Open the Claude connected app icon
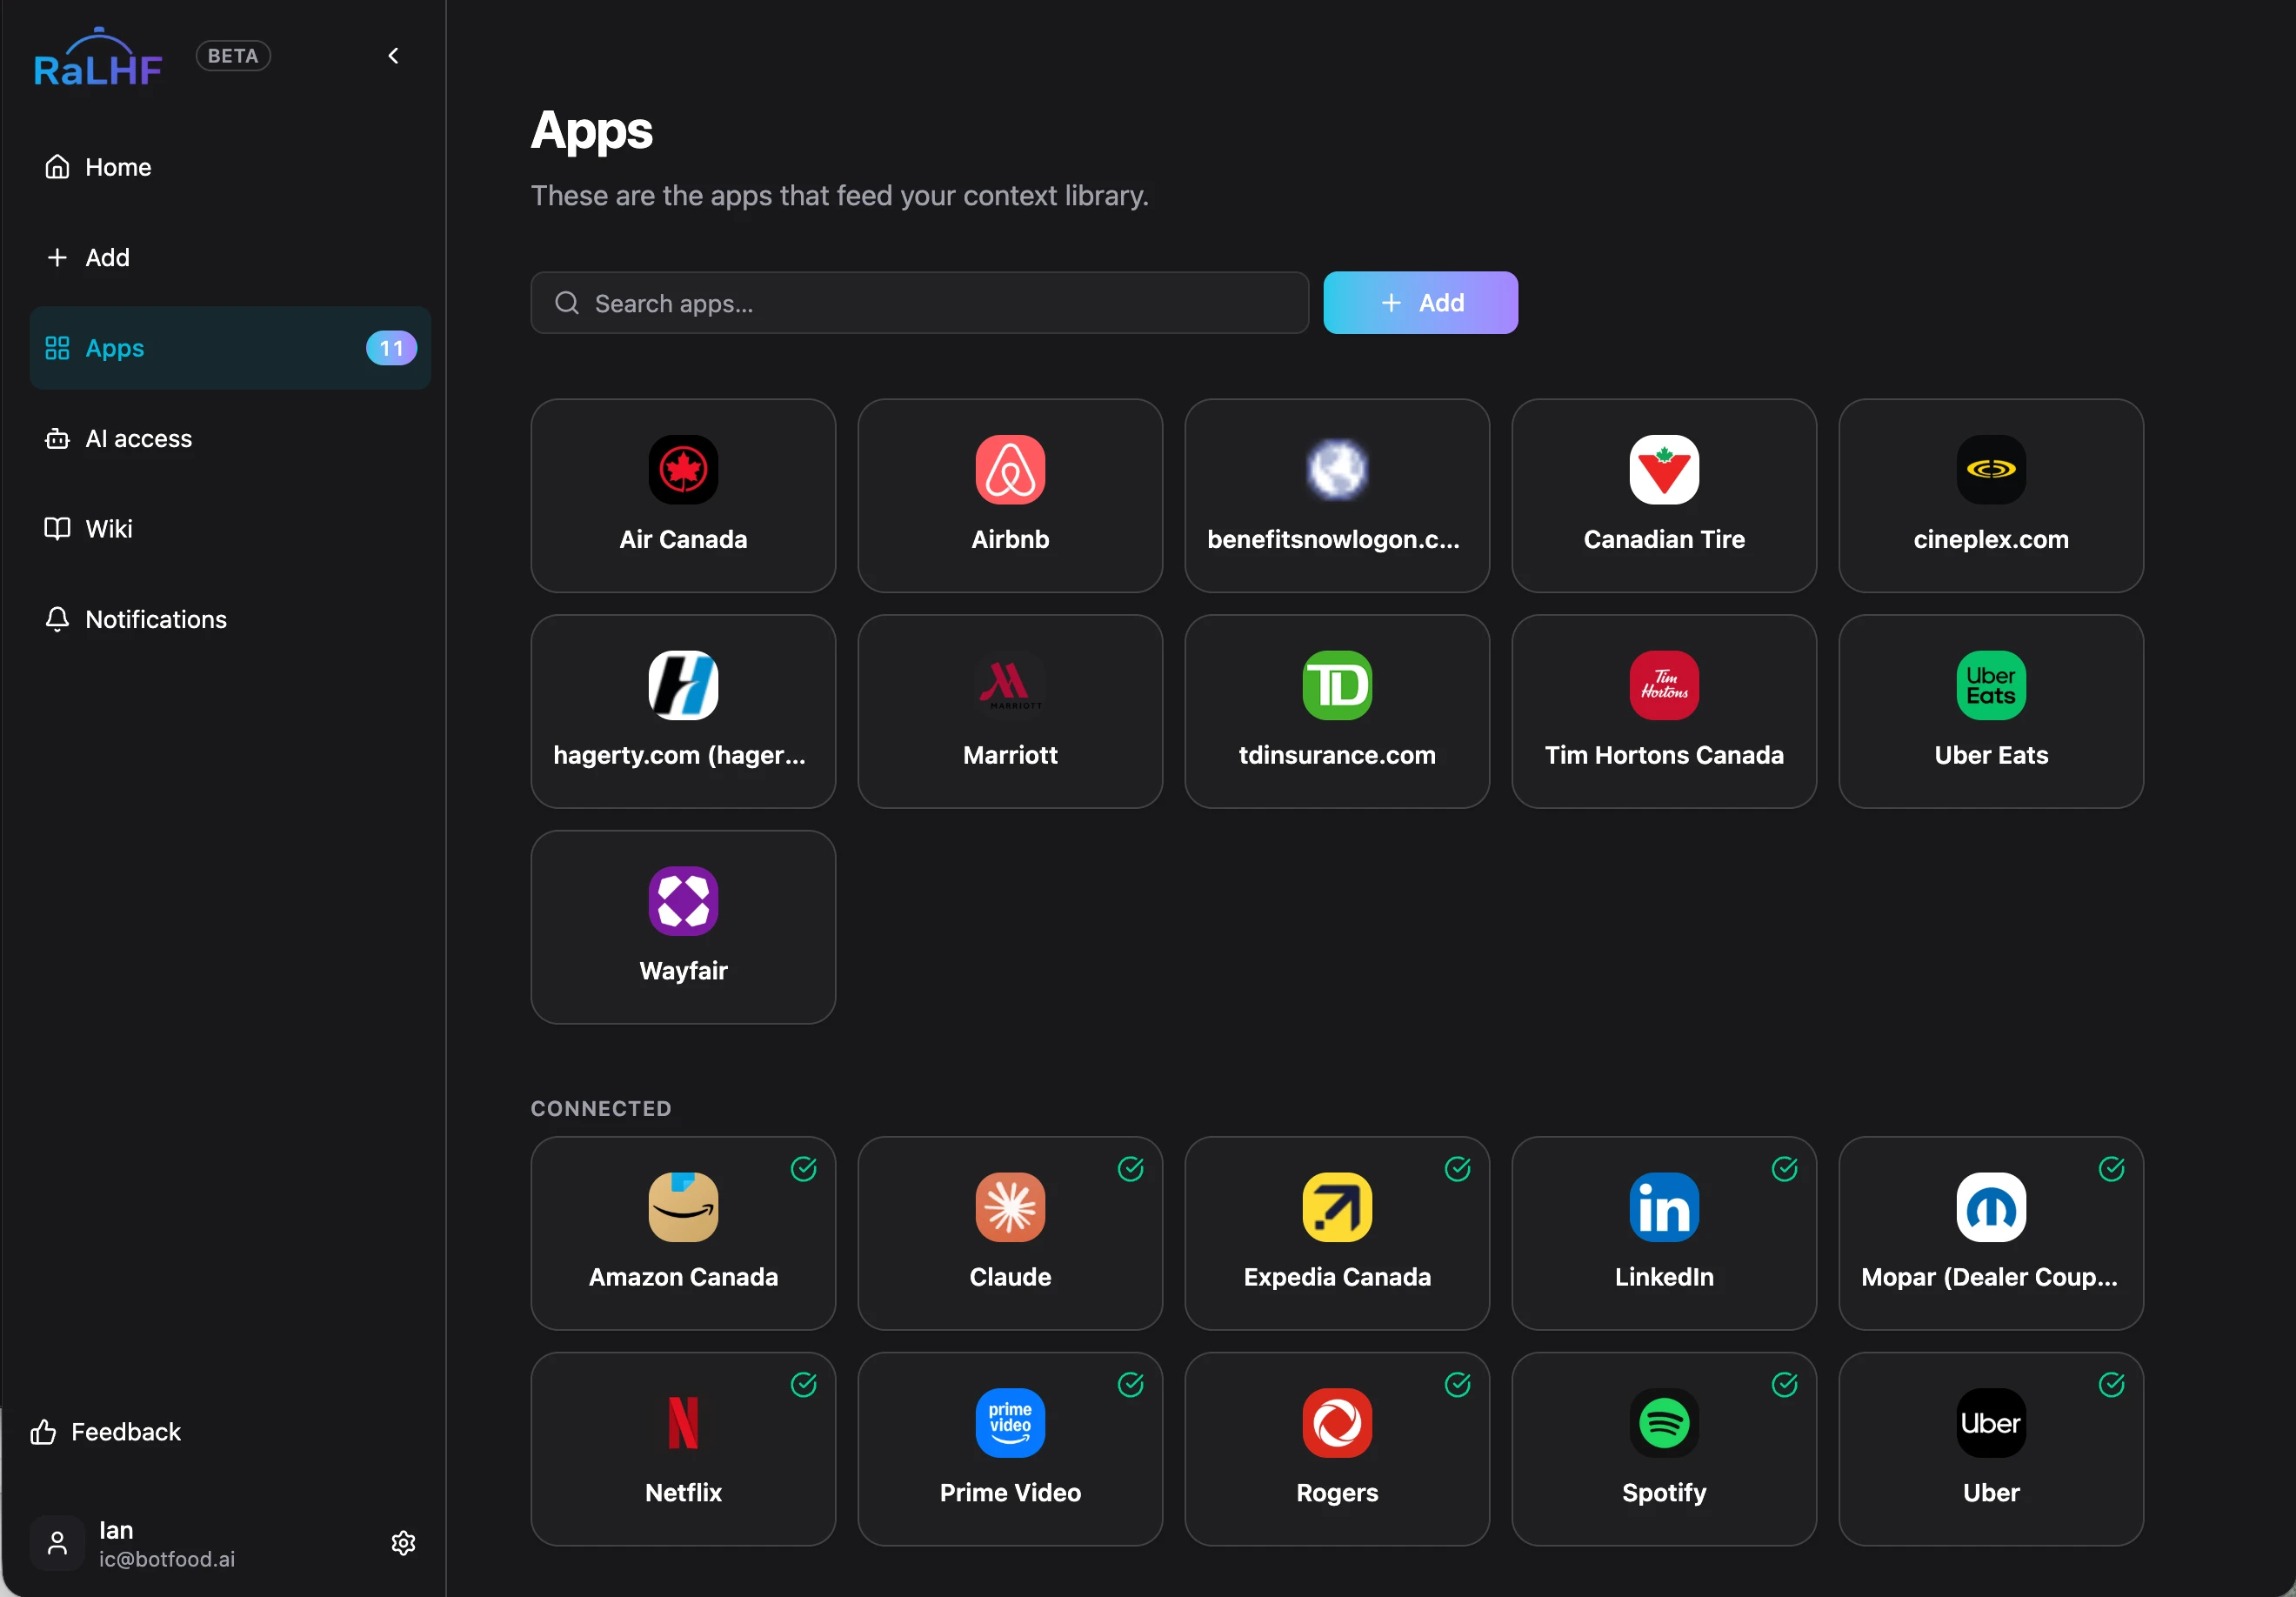This screenshot has width=2296, height=1597. click(1010, 1207)
